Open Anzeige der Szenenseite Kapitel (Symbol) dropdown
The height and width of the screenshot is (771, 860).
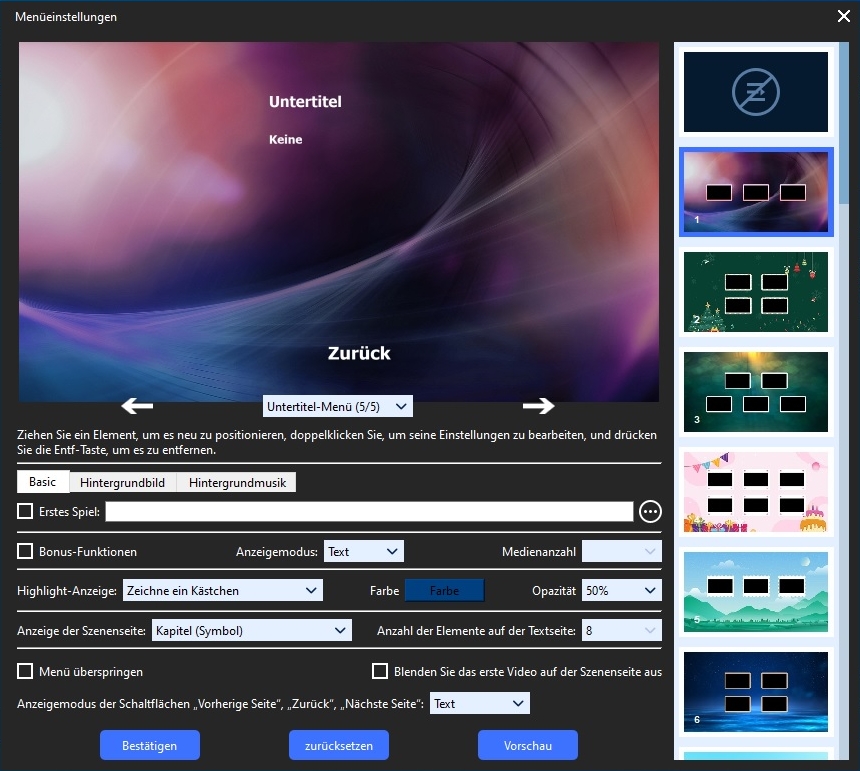252,631
